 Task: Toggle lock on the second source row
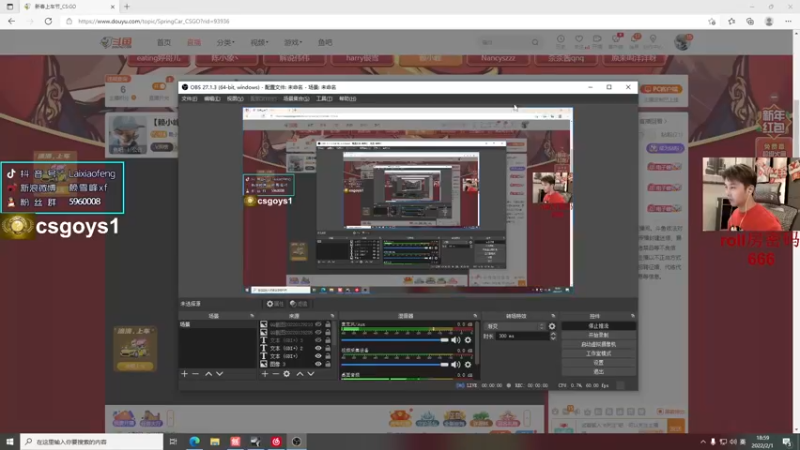pyautogui.click(x=328, y=332)
